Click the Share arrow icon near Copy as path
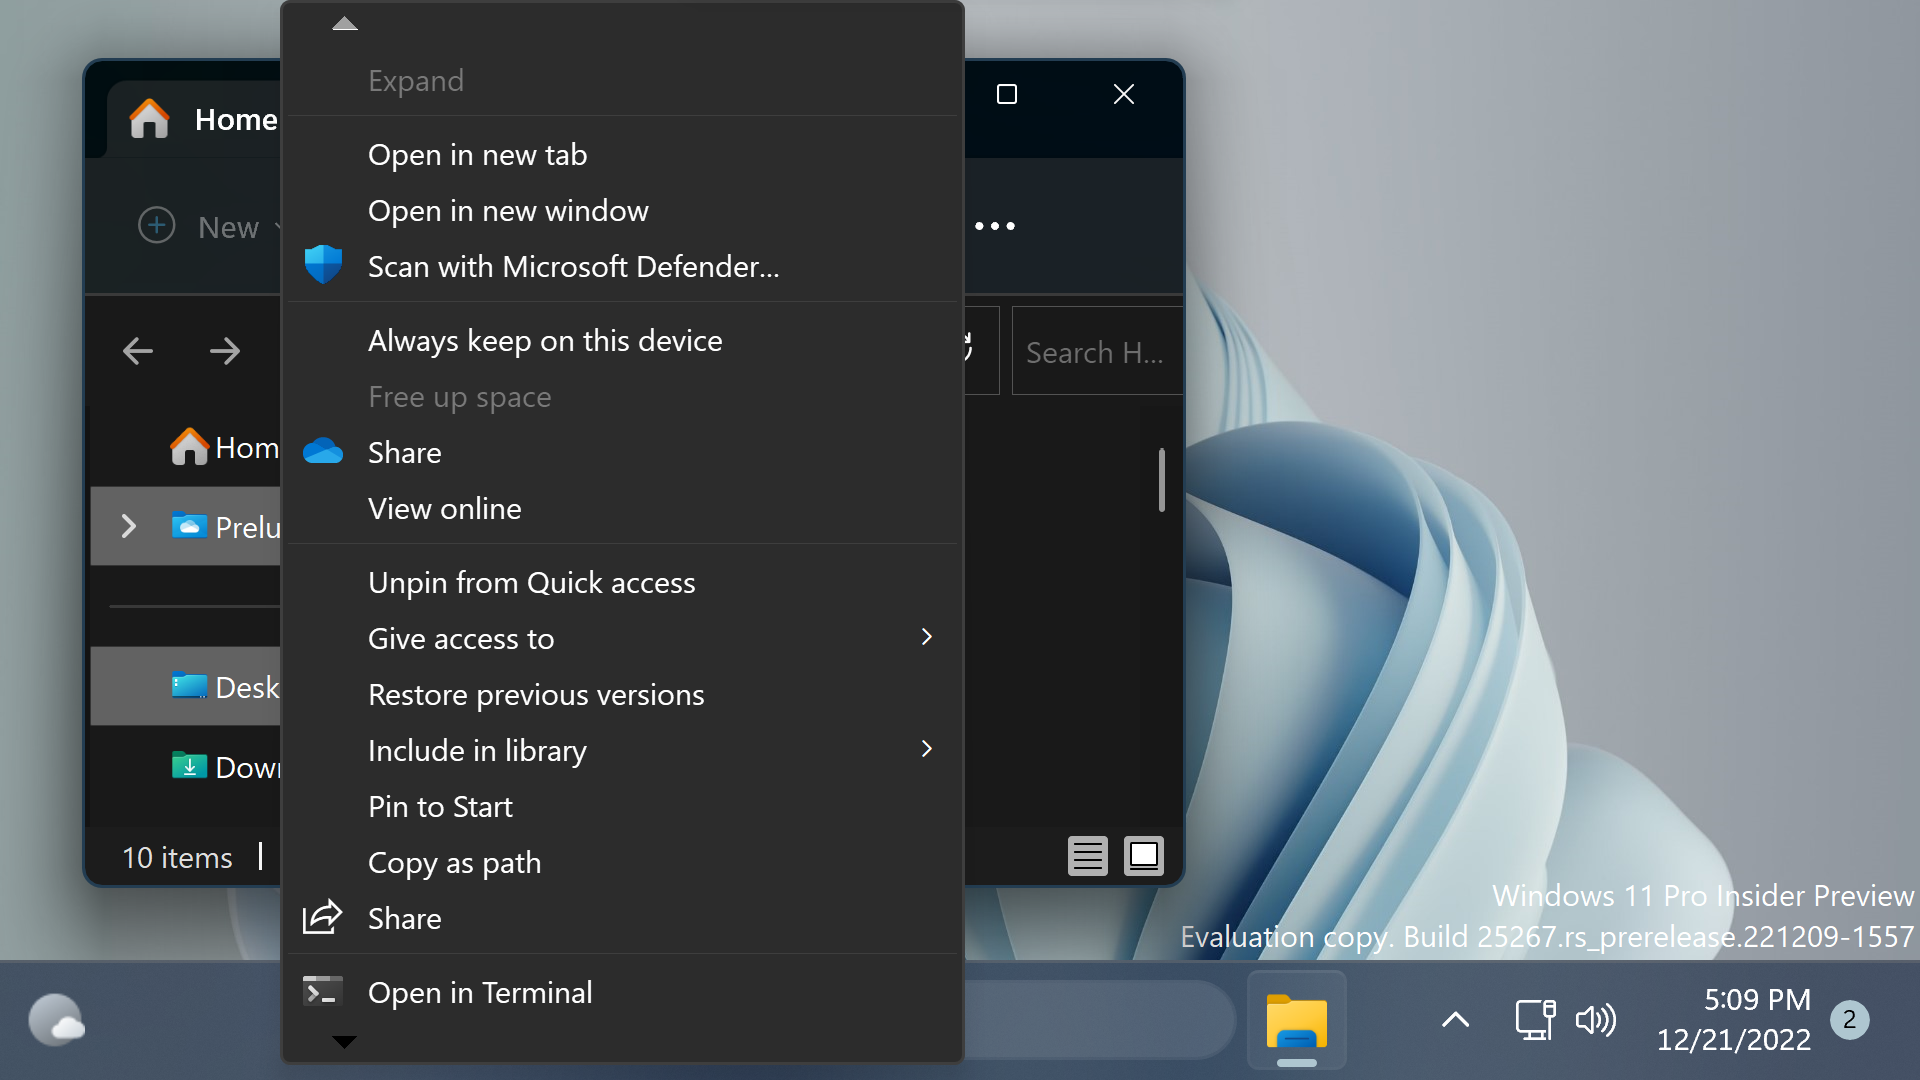Viewport: 1920px width, 1080px height. click(x=320, y=917)
